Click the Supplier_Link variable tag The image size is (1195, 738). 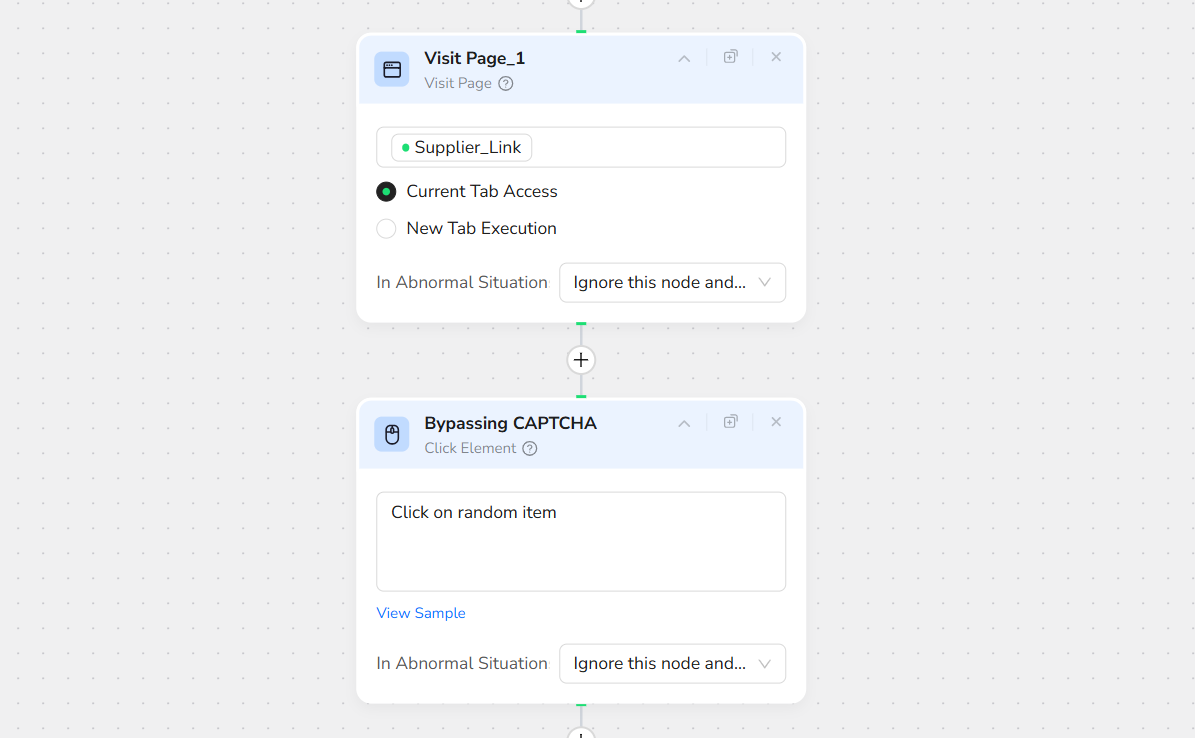[x=462, y=147]
